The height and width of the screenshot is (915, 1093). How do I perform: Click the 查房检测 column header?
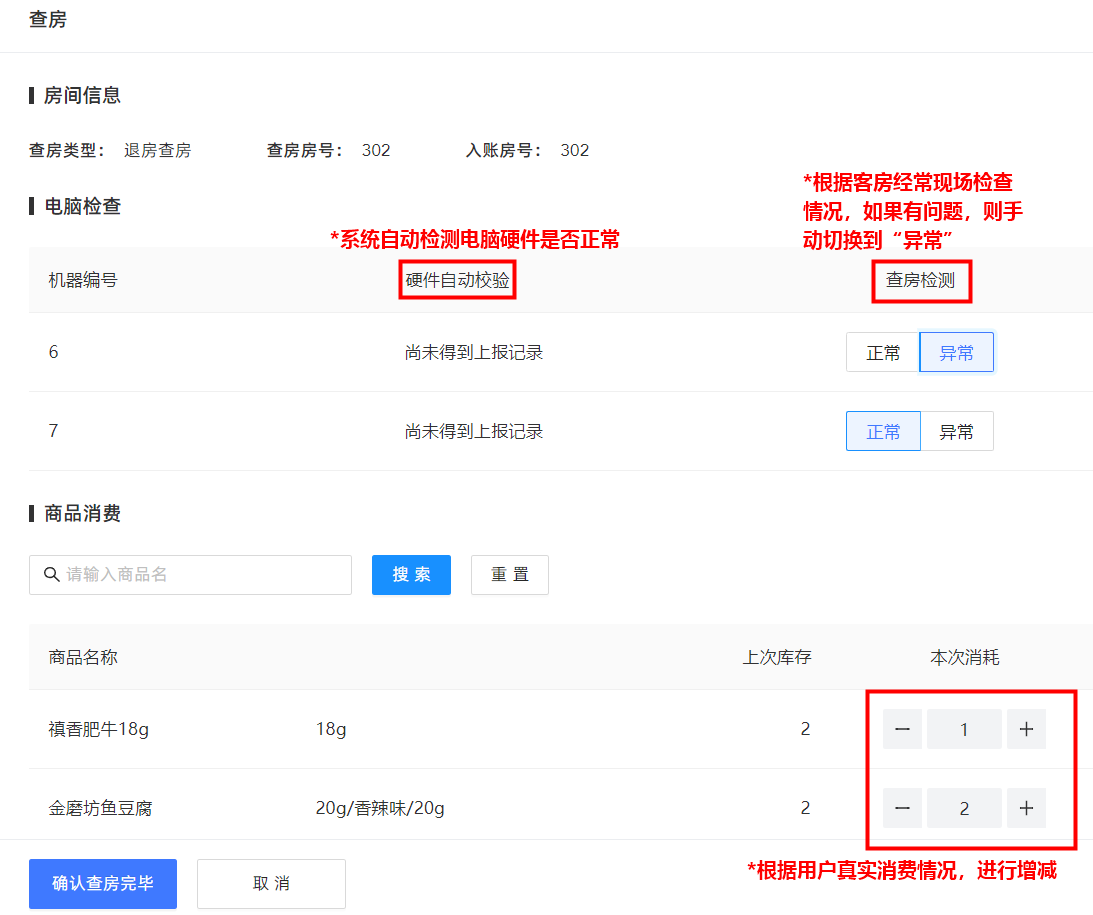click(920, 280)
